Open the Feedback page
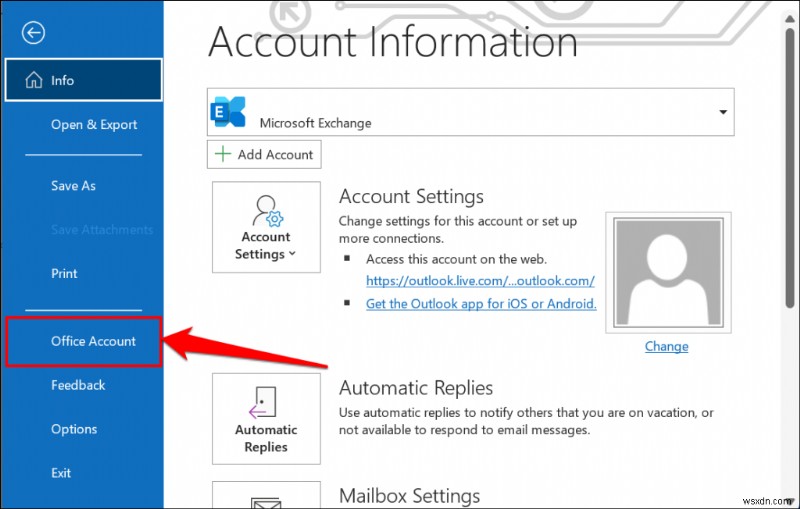 coord(78,385)
